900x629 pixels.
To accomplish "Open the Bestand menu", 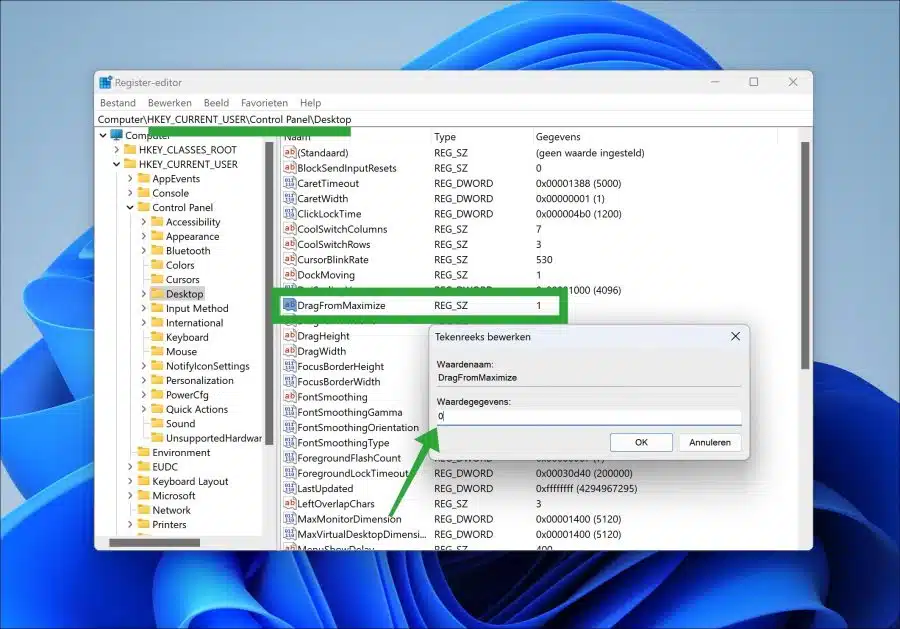I will tap(118, 103).
